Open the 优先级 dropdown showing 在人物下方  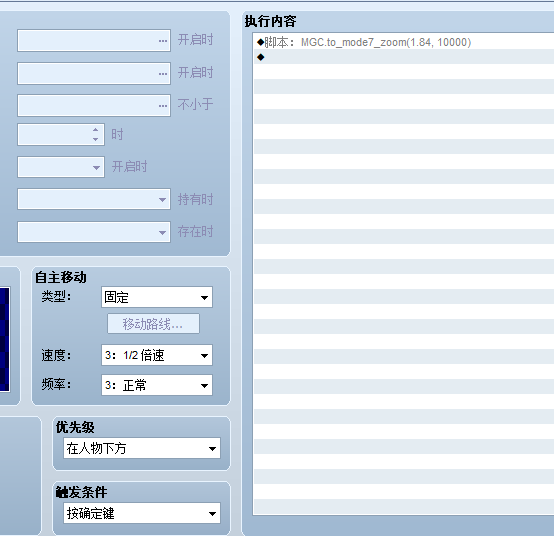point(142,448)
